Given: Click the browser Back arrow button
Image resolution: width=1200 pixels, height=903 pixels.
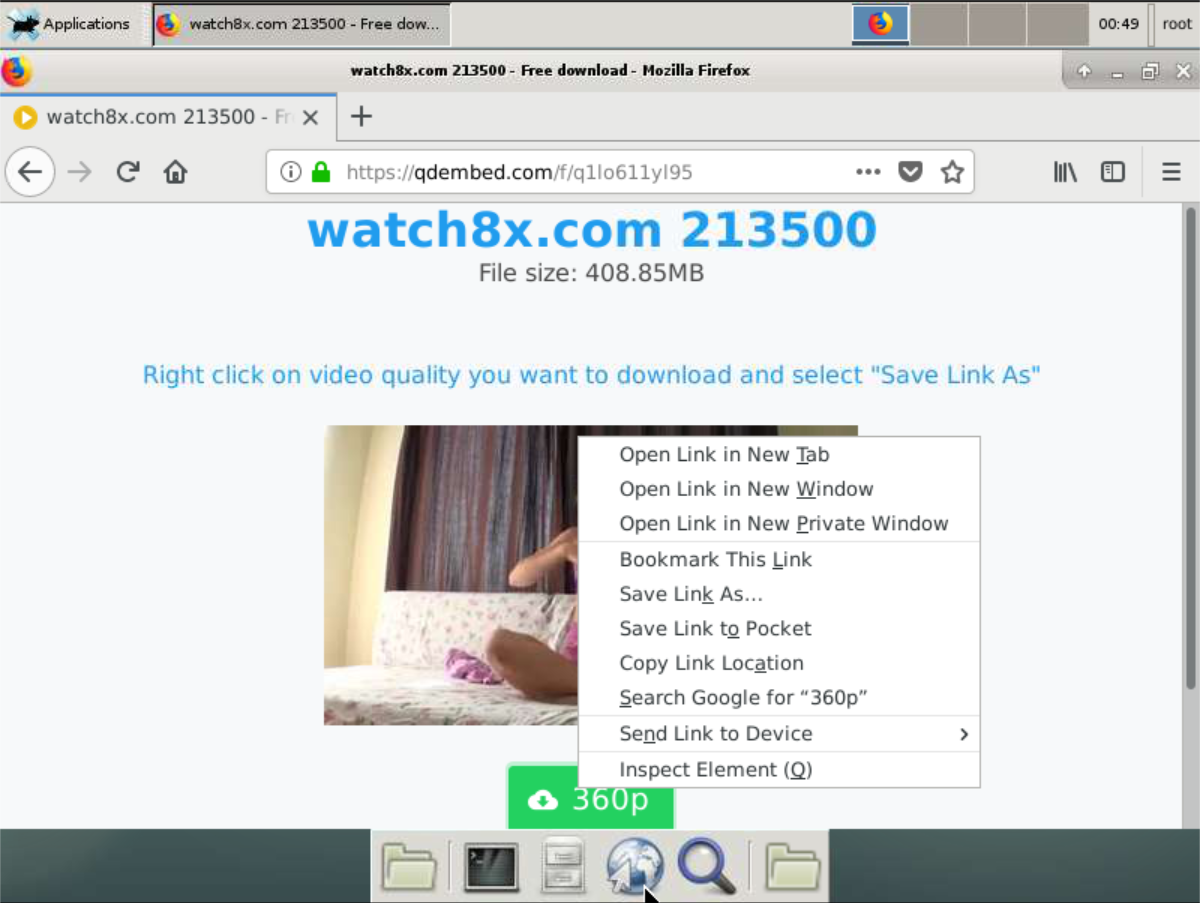Looking at the screenshot, I should (30, 173).
